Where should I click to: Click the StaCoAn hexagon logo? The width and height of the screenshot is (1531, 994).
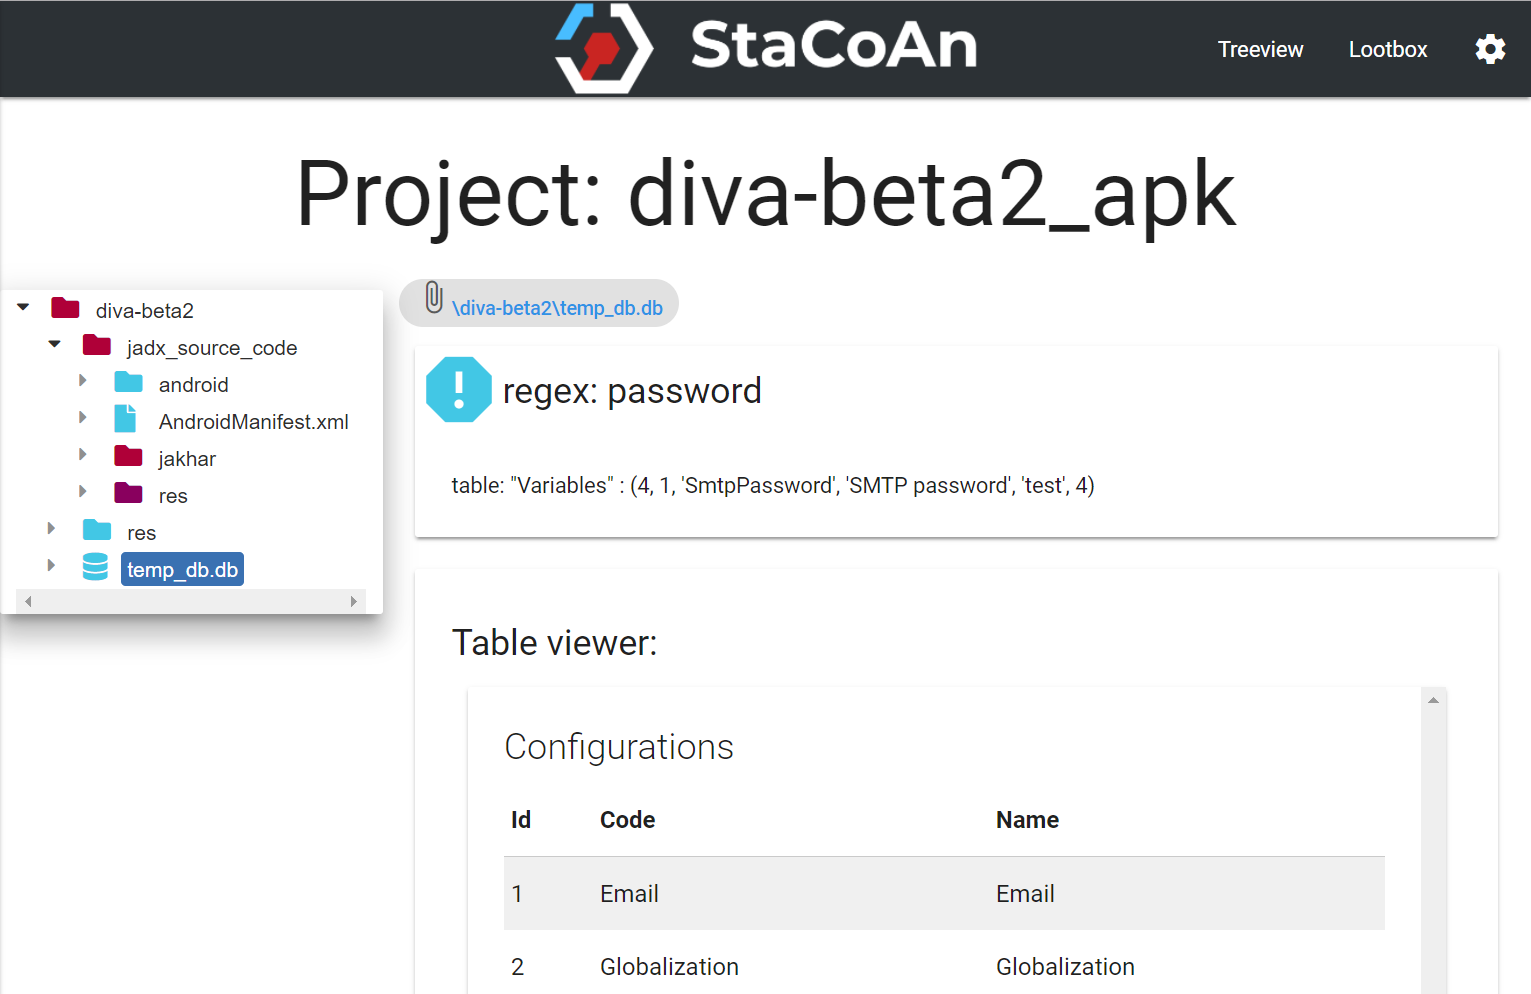coord(604,48)
